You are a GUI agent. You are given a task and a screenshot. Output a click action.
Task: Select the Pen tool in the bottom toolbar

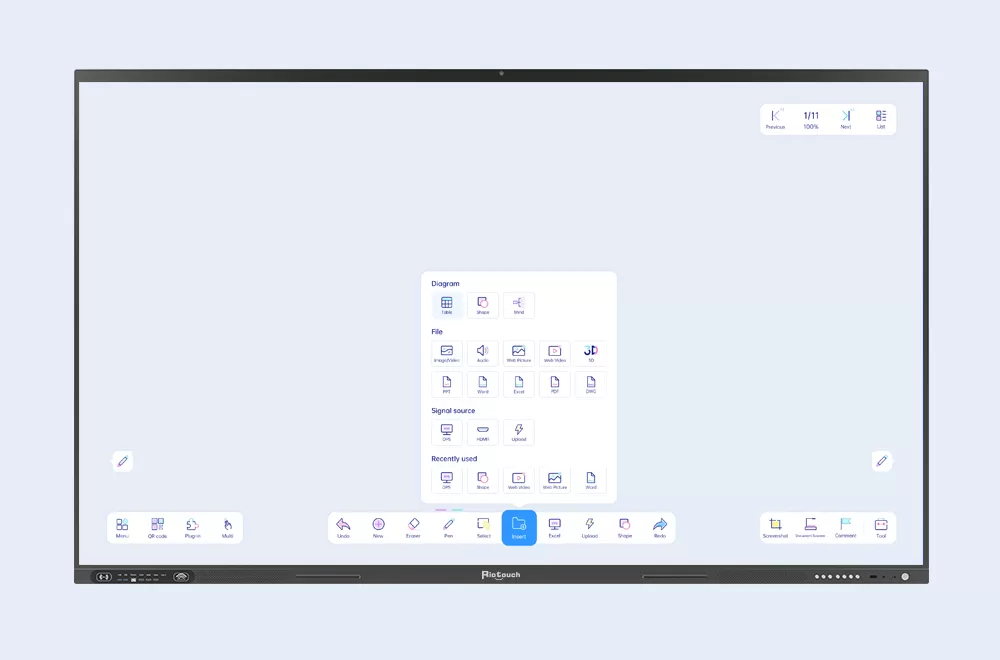coord(448,528)
